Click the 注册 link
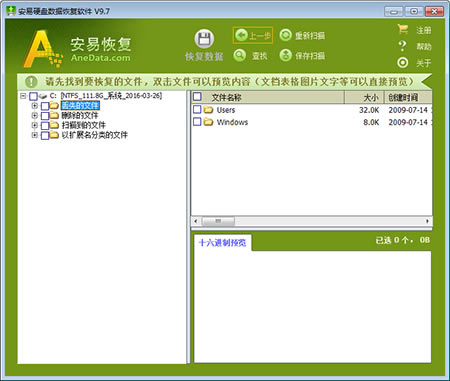Screen dimensions: 450x381 tap(424, 30)
